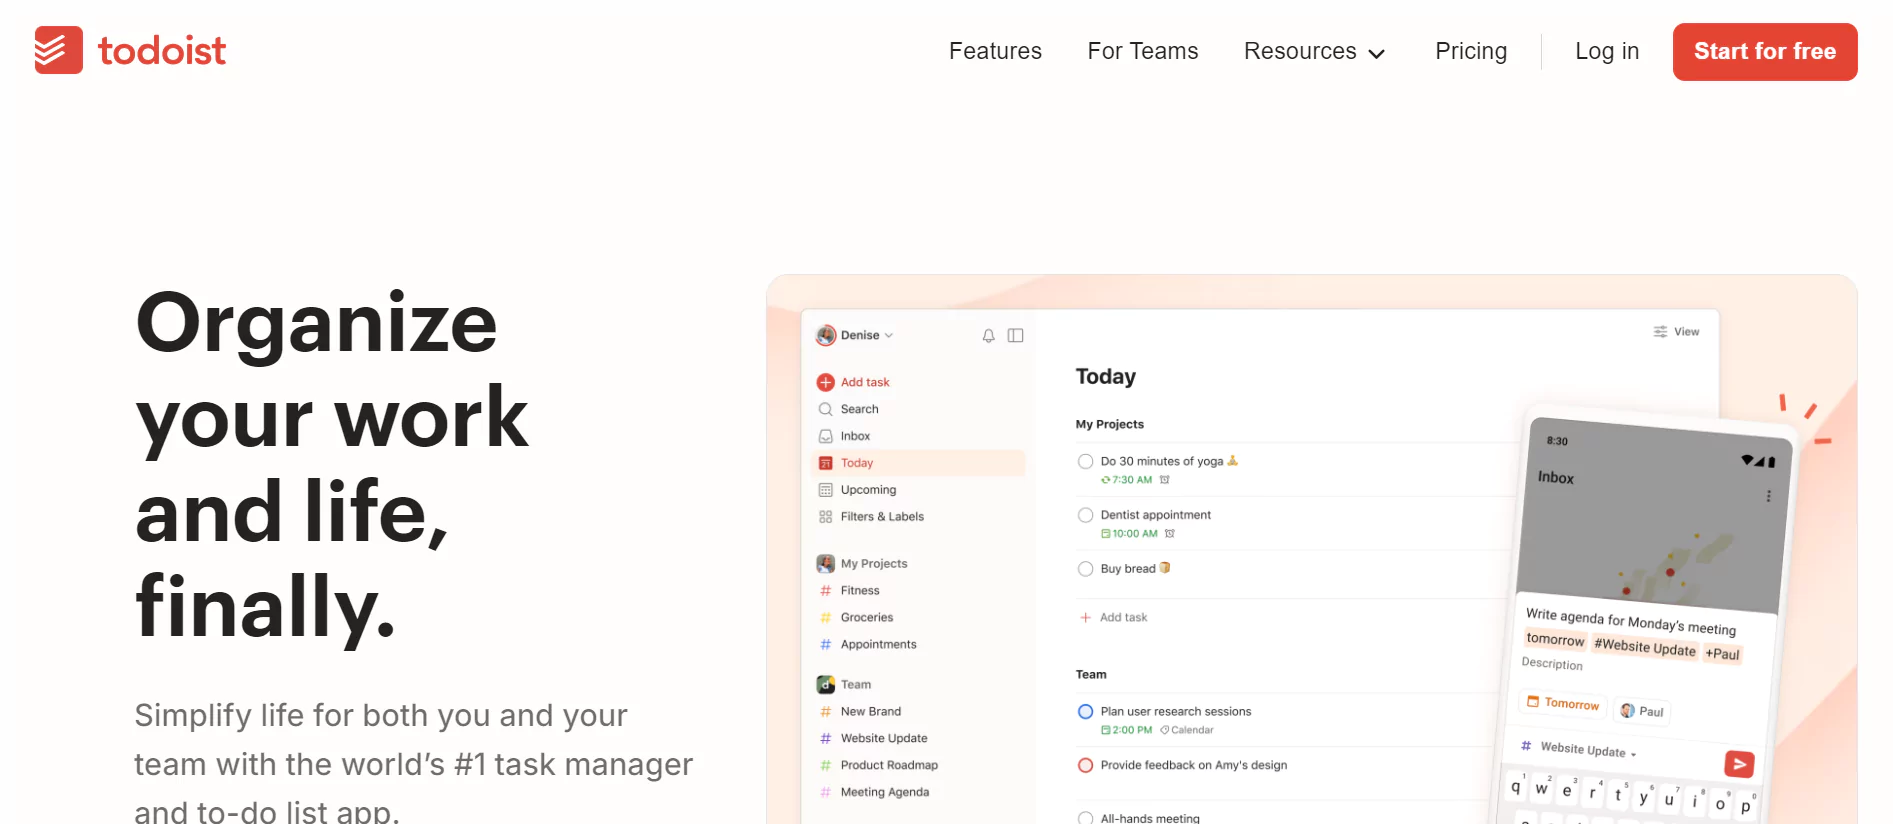This screenshot has height=824, width=1893.
Task: Click the Paul assignee chip on phone
Action: (1642, 711)
